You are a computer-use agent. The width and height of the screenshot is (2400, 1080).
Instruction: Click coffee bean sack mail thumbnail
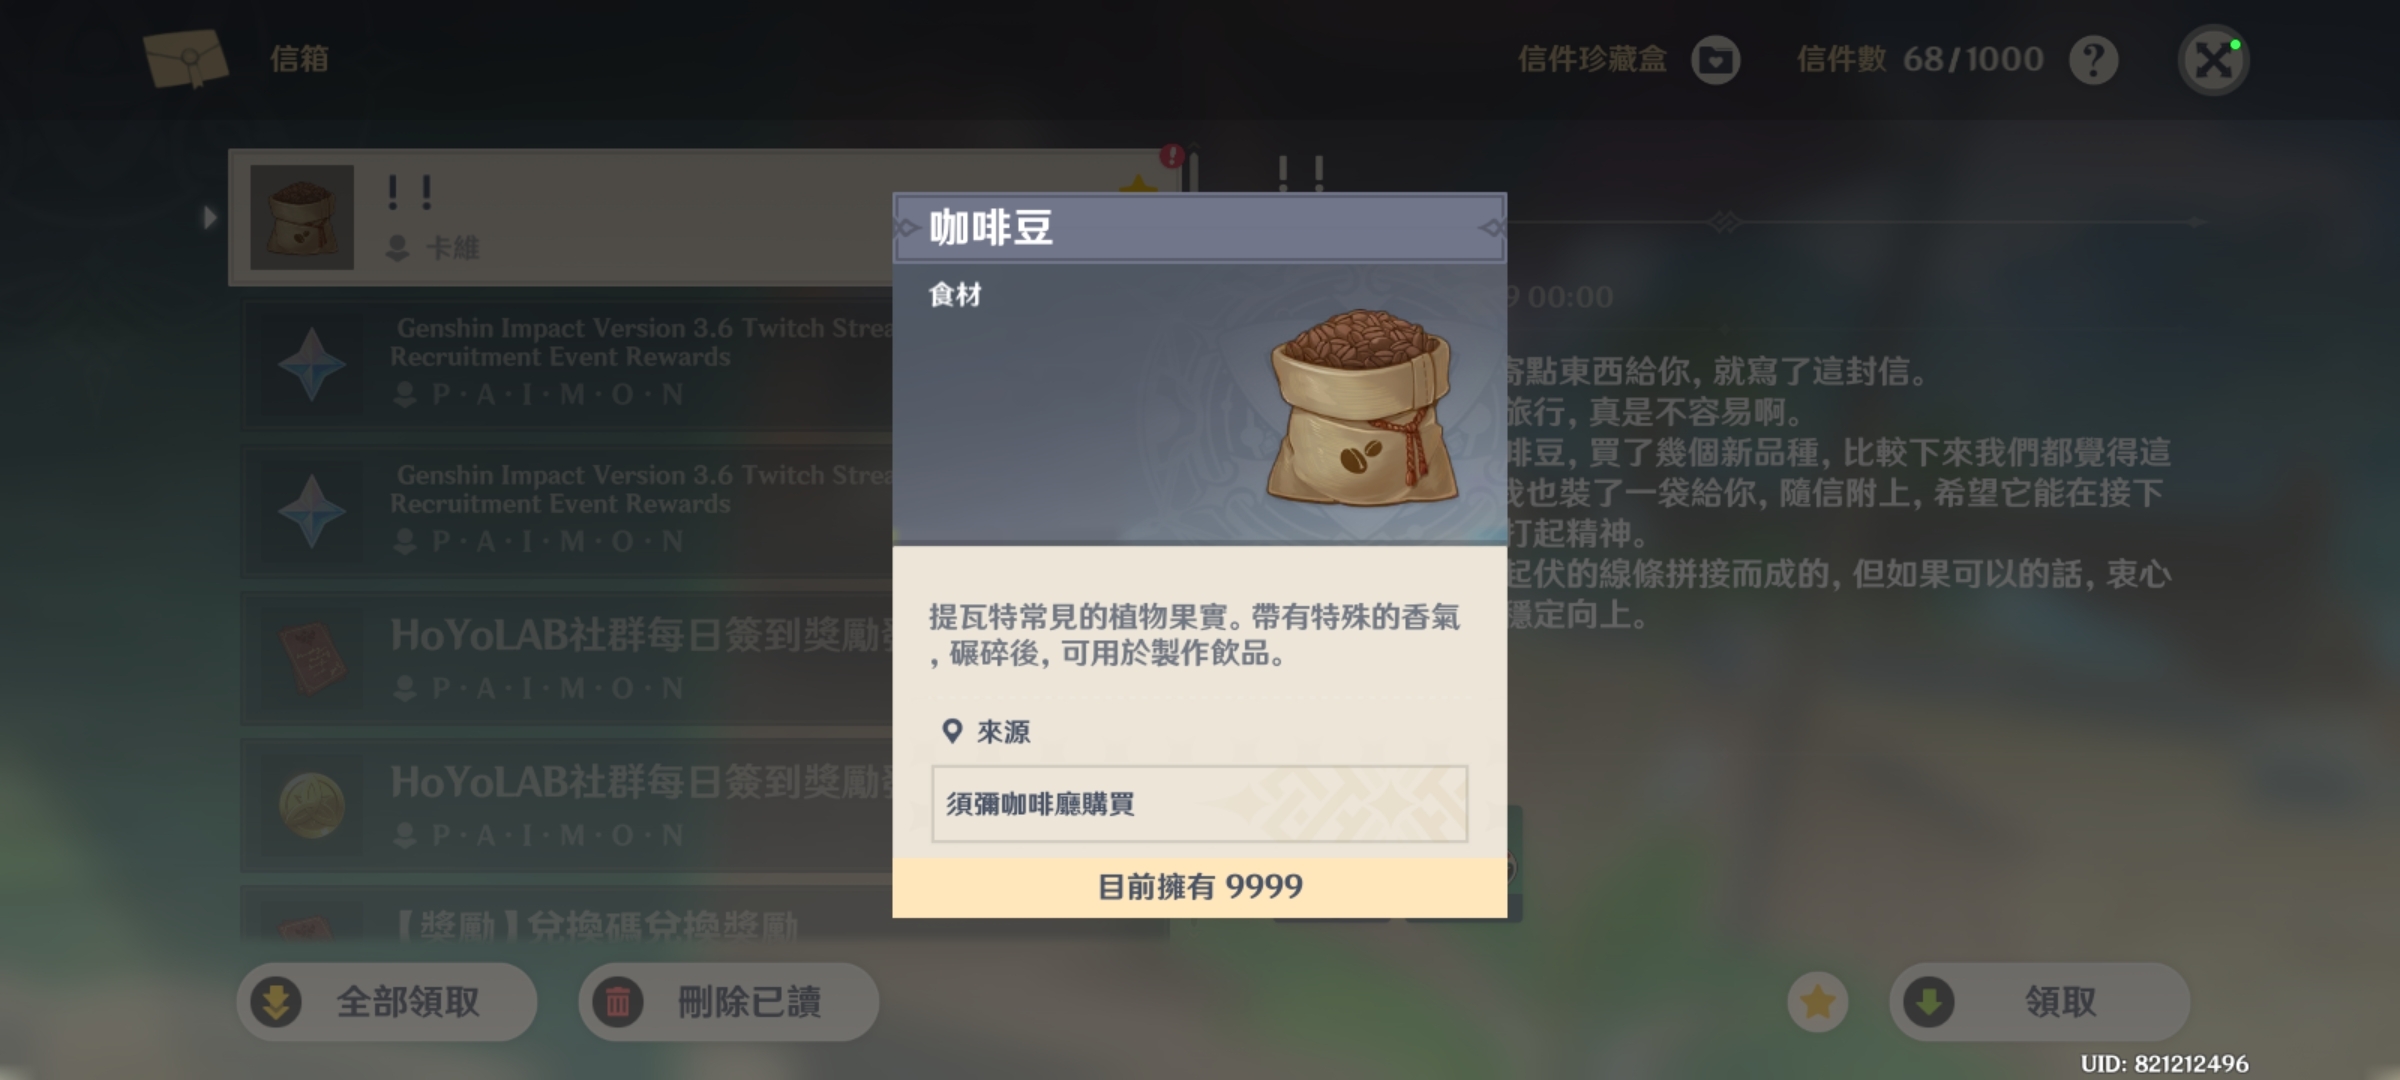(302, 217)
